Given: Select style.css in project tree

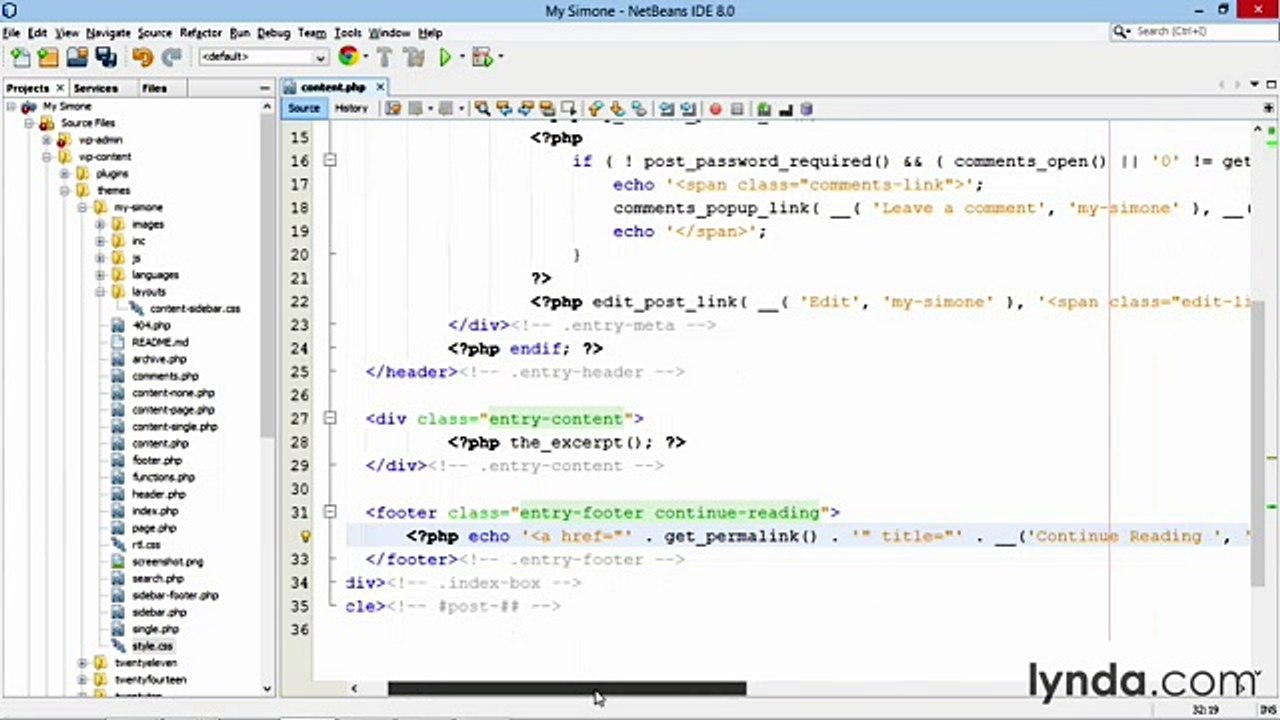Looking at the screenshot, I should (152, 646).
